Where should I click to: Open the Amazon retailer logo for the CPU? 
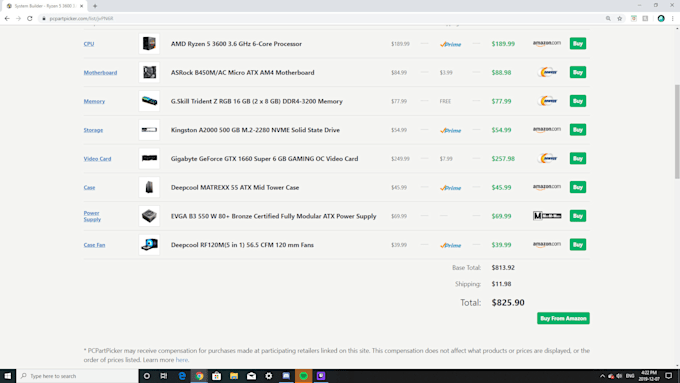tap(546, 43)
